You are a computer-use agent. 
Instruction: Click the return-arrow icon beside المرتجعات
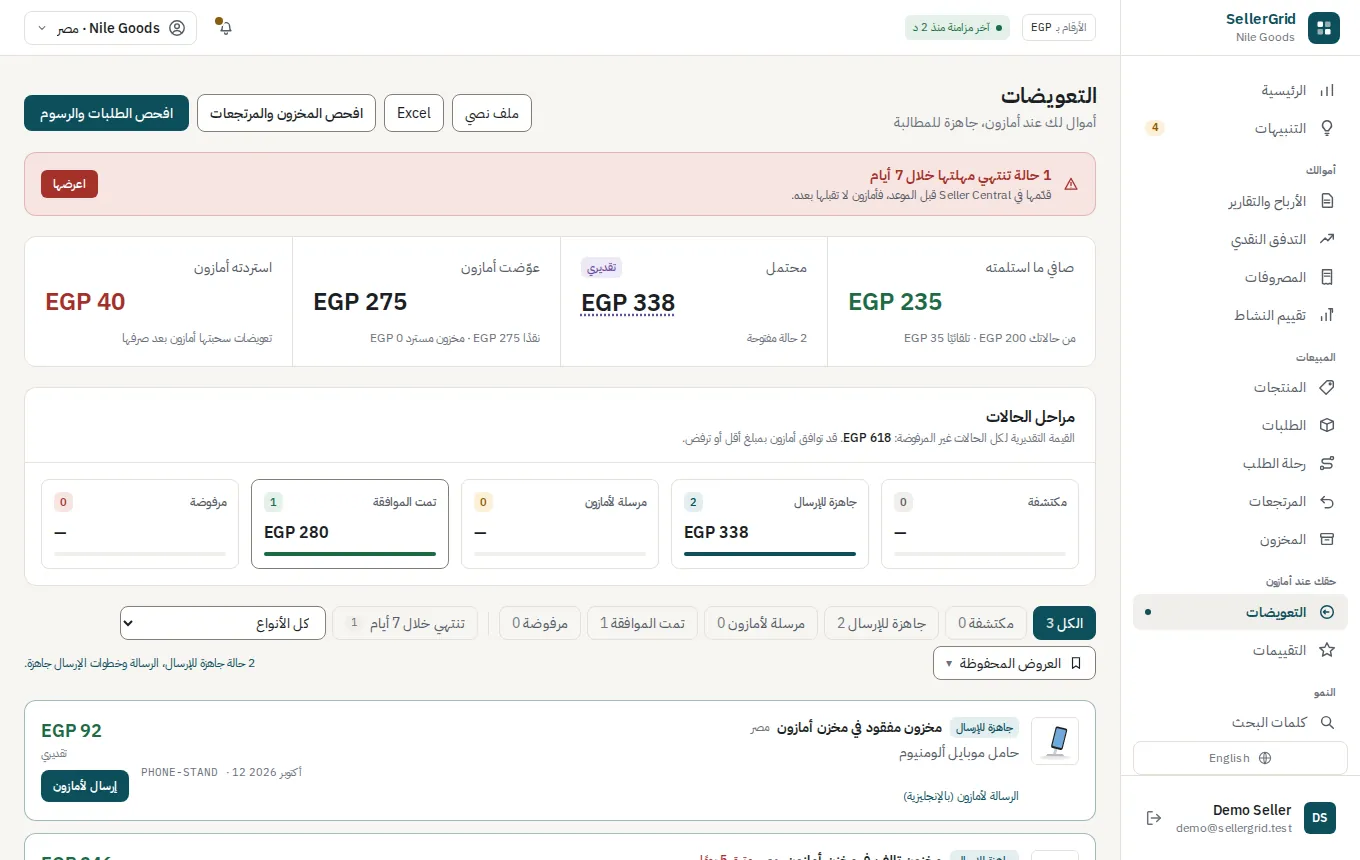[x=1327, y=502]
